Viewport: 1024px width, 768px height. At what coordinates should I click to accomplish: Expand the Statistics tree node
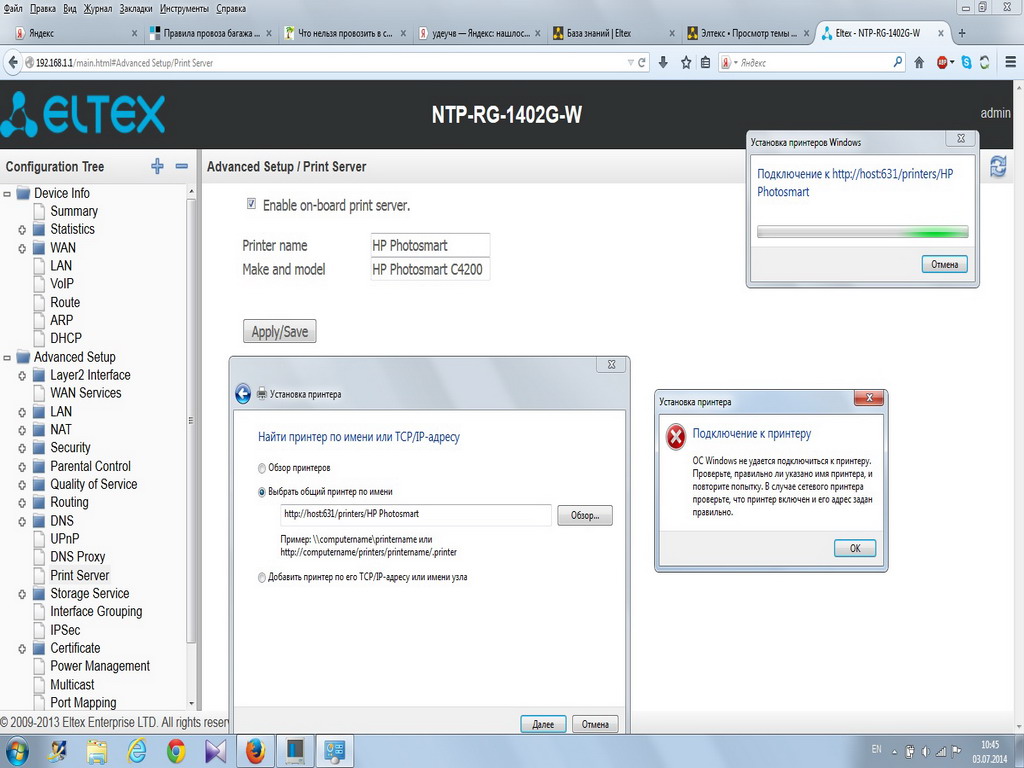[x=22, y=230]
